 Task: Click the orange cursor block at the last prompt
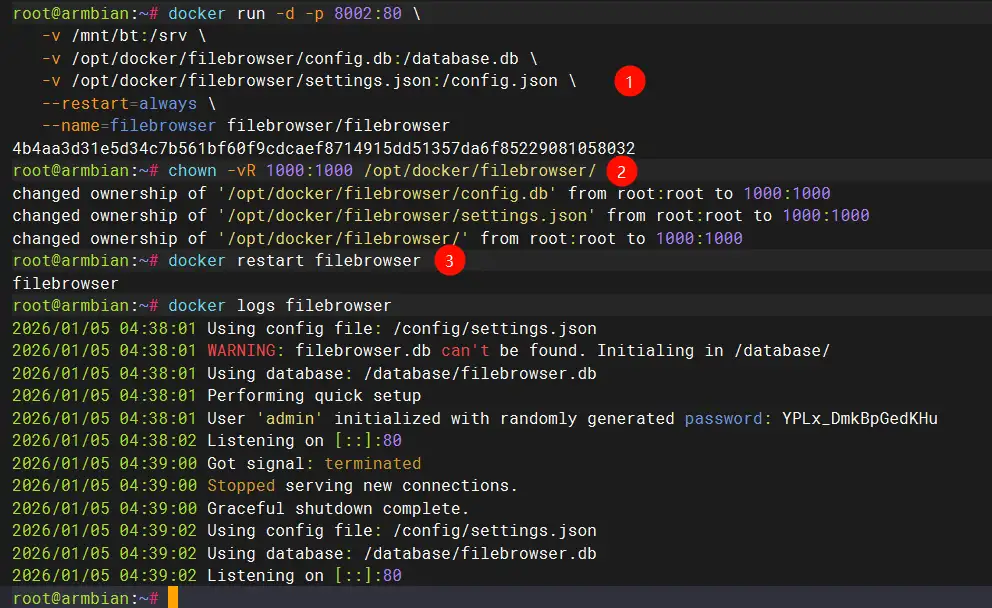click(172, 598)
